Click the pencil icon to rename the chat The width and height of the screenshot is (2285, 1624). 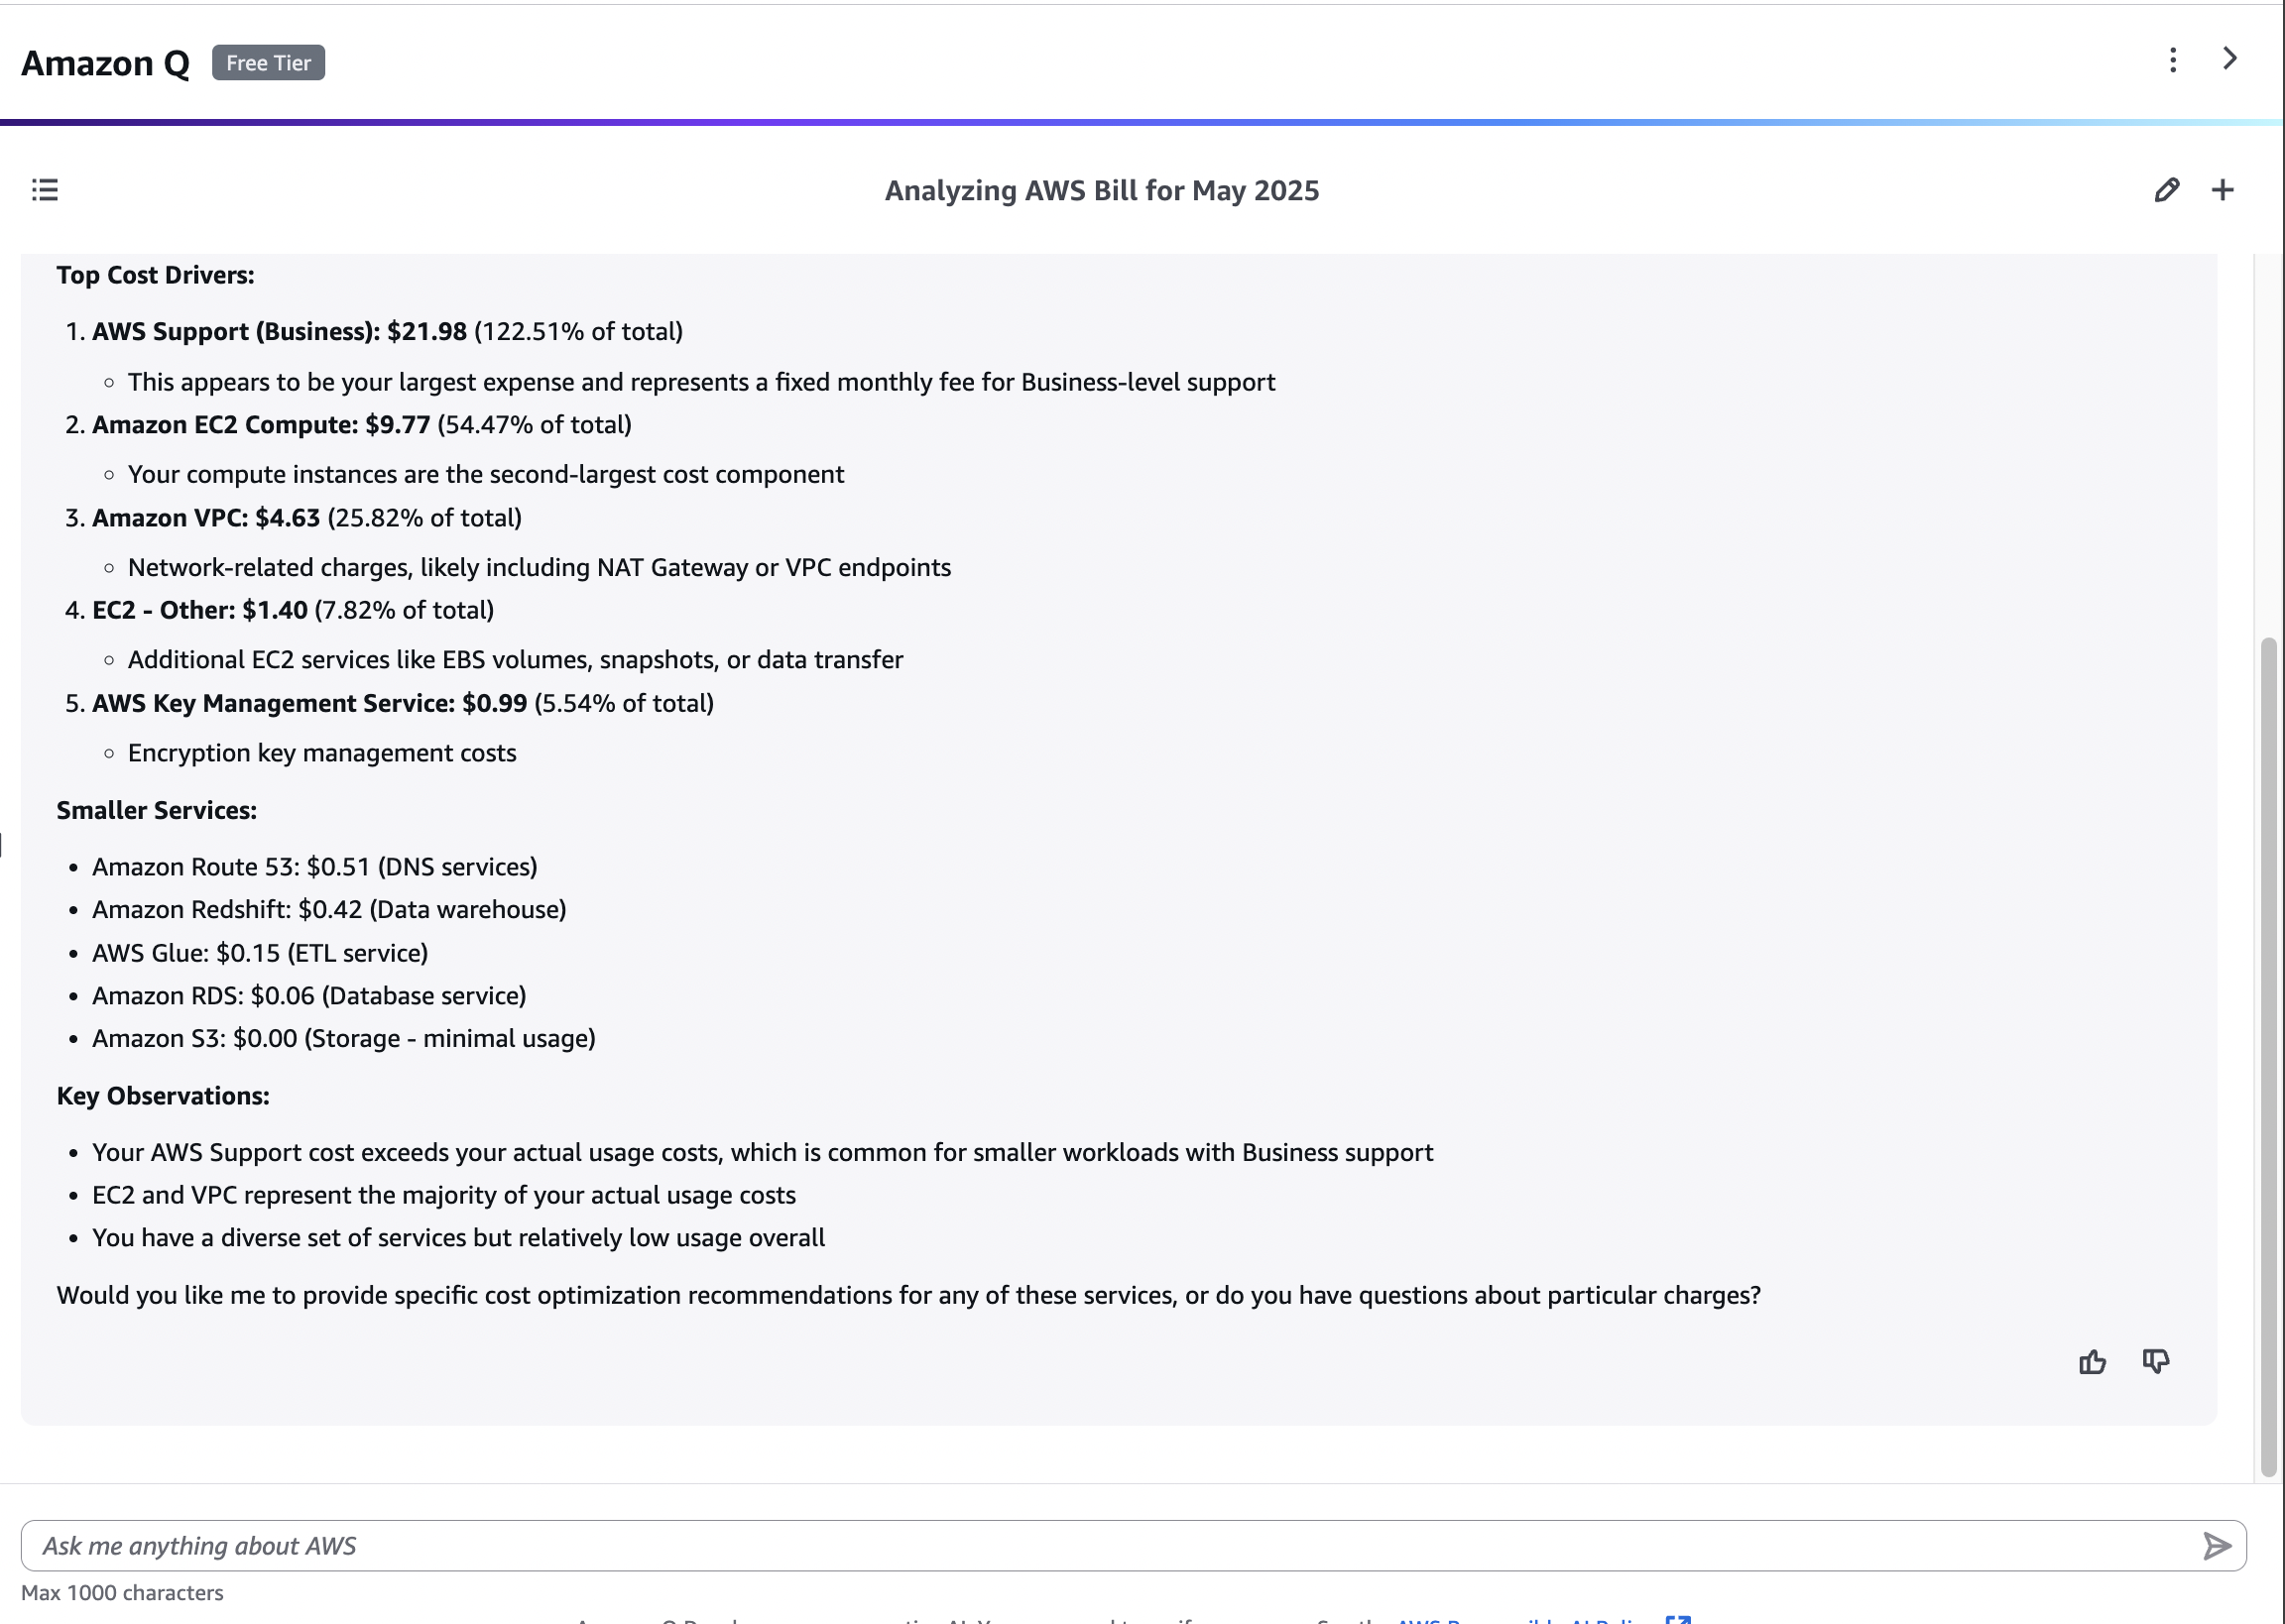(2166, 190)
